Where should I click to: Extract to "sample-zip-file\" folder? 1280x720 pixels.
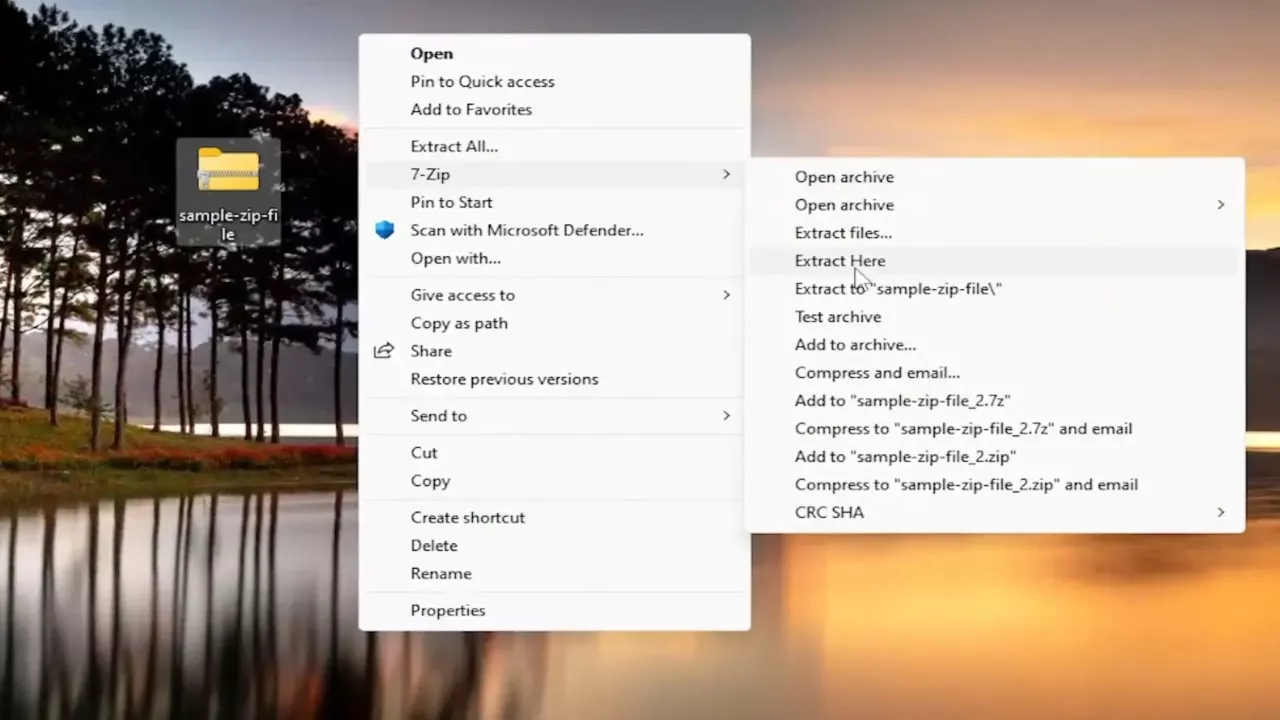[898, 289]
